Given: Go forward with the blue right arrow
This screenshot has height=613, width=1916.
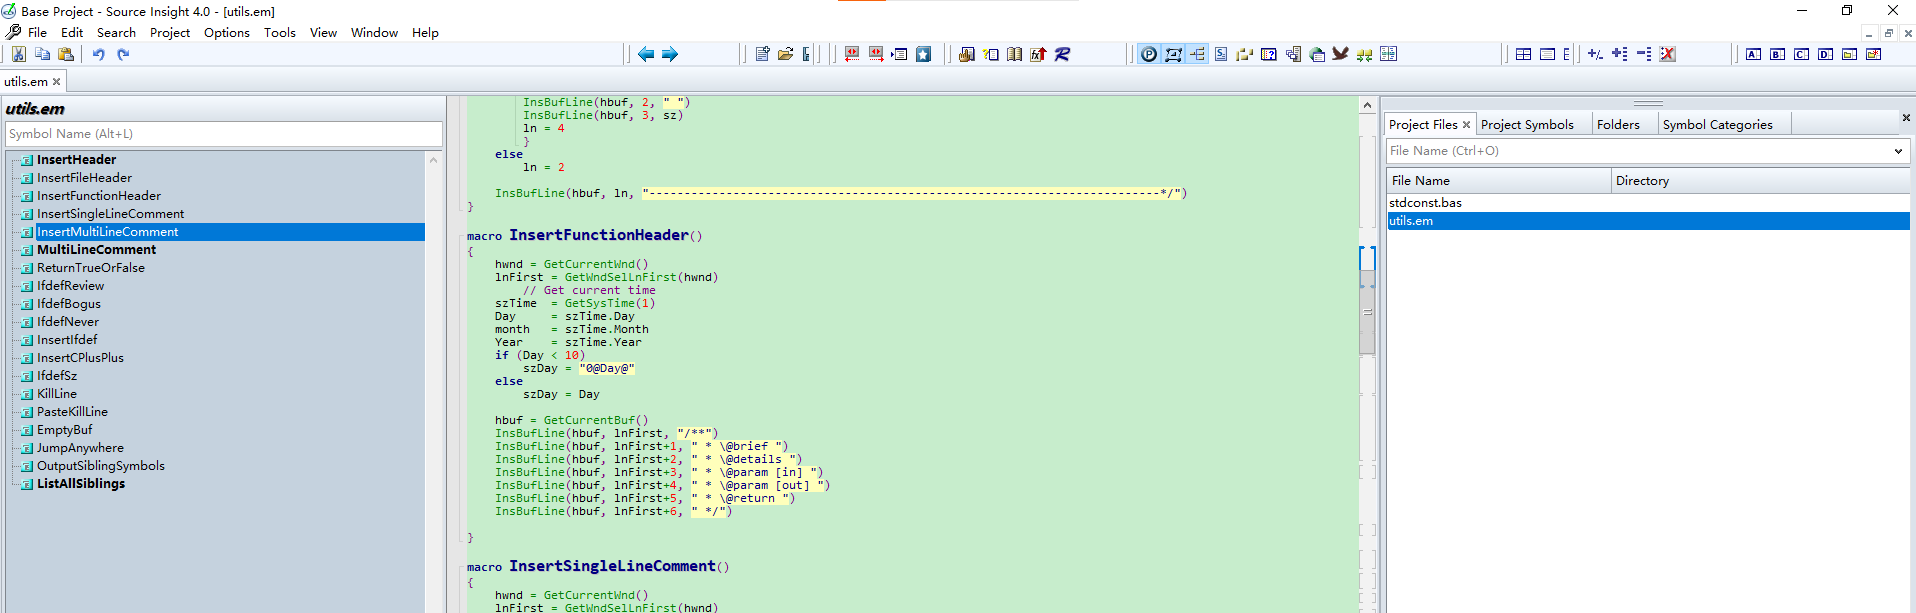Looking at the screenshot, I should pos(670,54).
